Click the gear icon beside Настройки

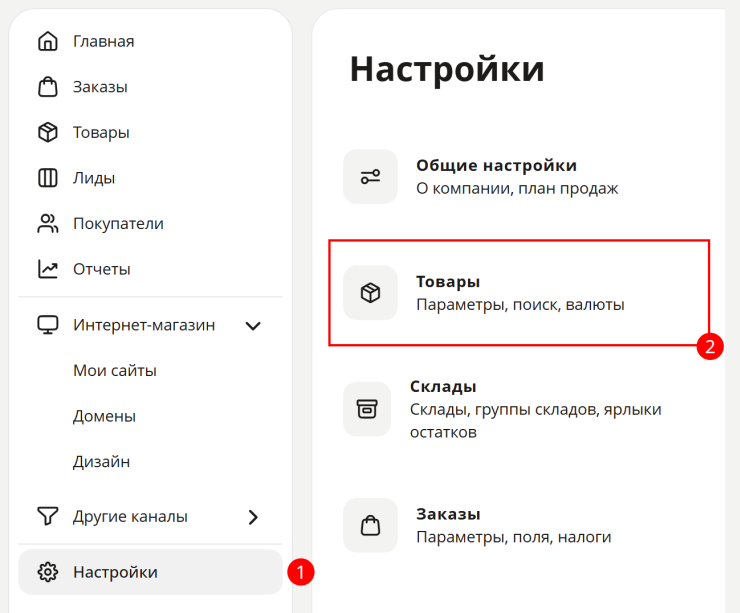tap(48, 572)
